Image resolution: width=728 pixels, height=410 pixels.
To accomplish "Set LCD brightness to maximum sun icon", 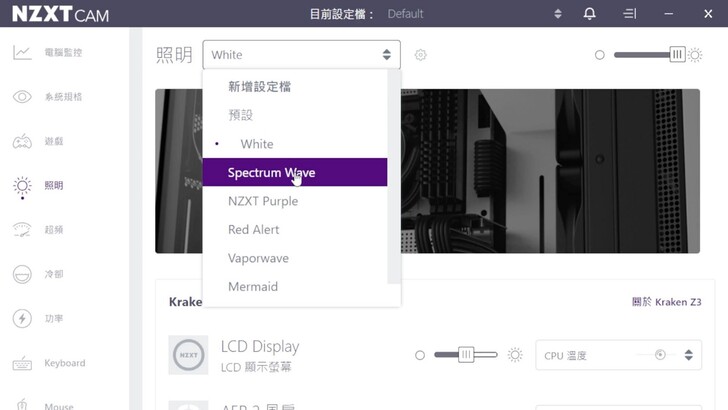I will pyautogui.click(x=515, y=355).
